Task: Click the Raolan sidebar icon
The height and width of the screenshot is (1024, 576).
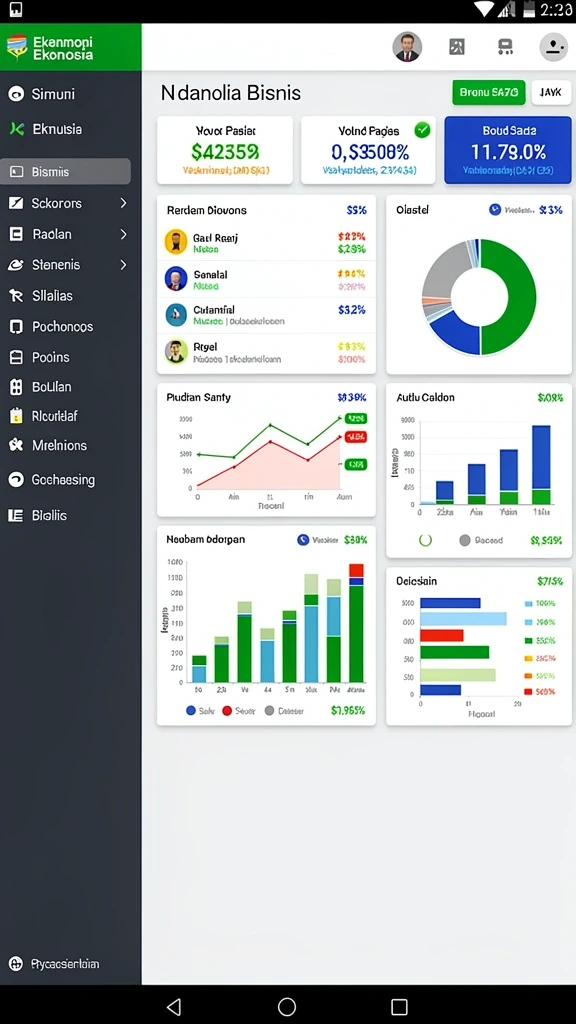Action: 16,234
